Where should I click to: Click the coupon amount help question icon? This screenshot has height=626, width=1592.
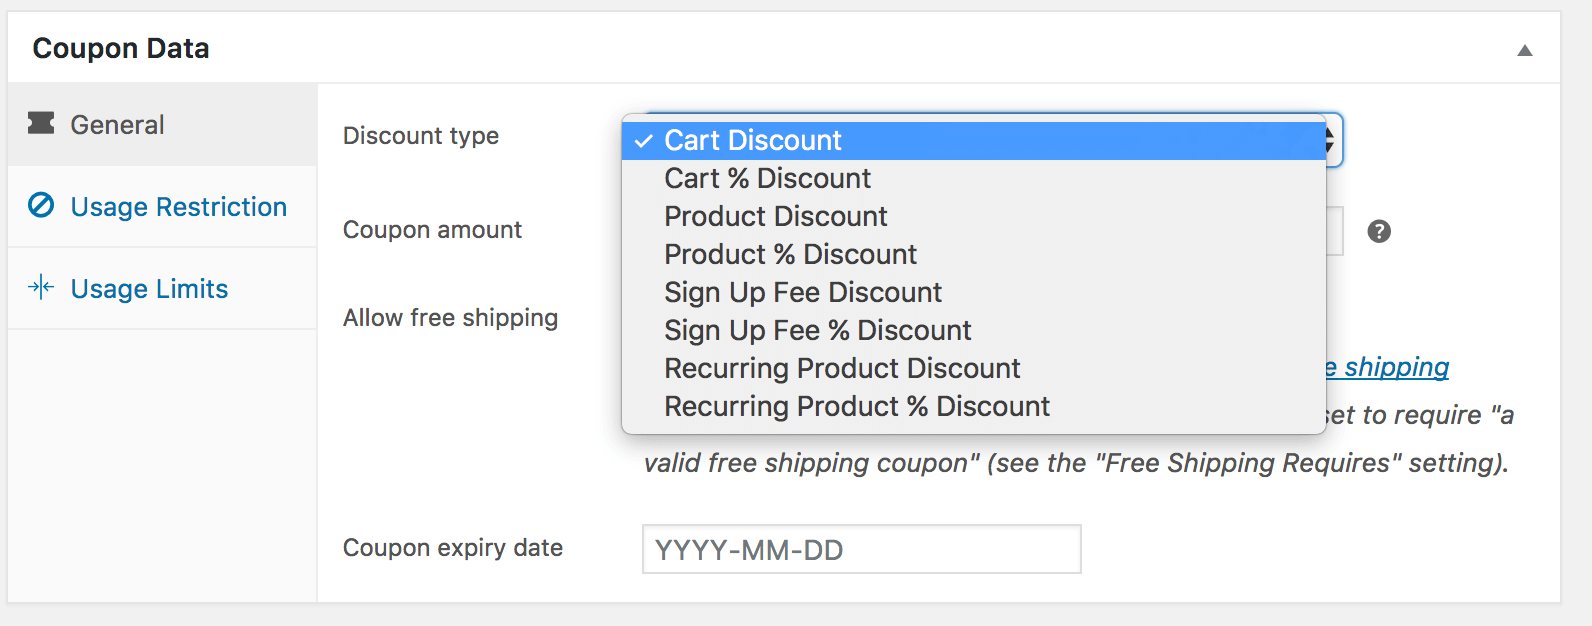(x=1379, y=232)
